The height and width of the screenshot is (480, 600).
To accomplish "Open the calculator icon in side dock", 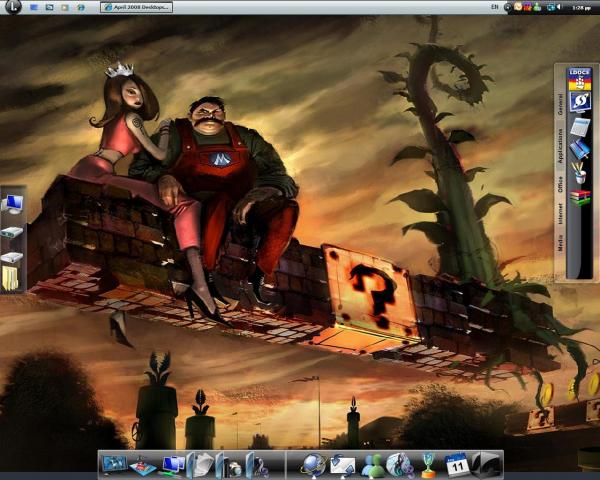I will (580, 127).
